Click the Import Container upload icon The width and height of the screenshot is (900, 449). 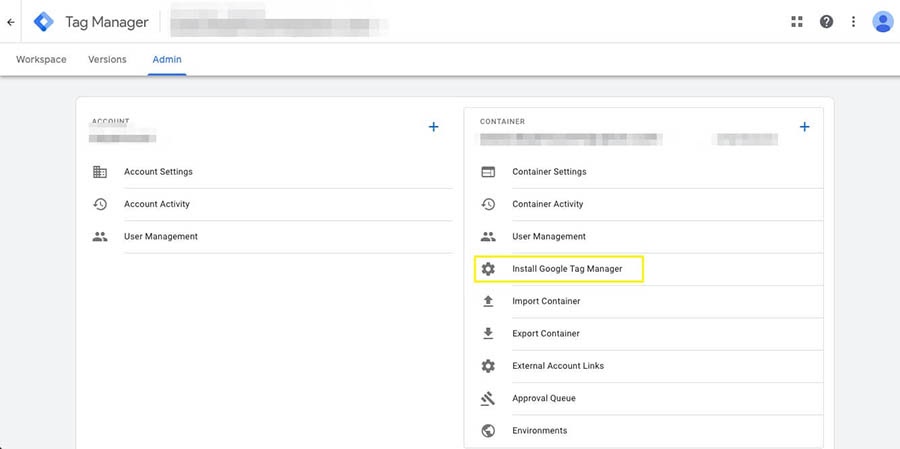488,301
